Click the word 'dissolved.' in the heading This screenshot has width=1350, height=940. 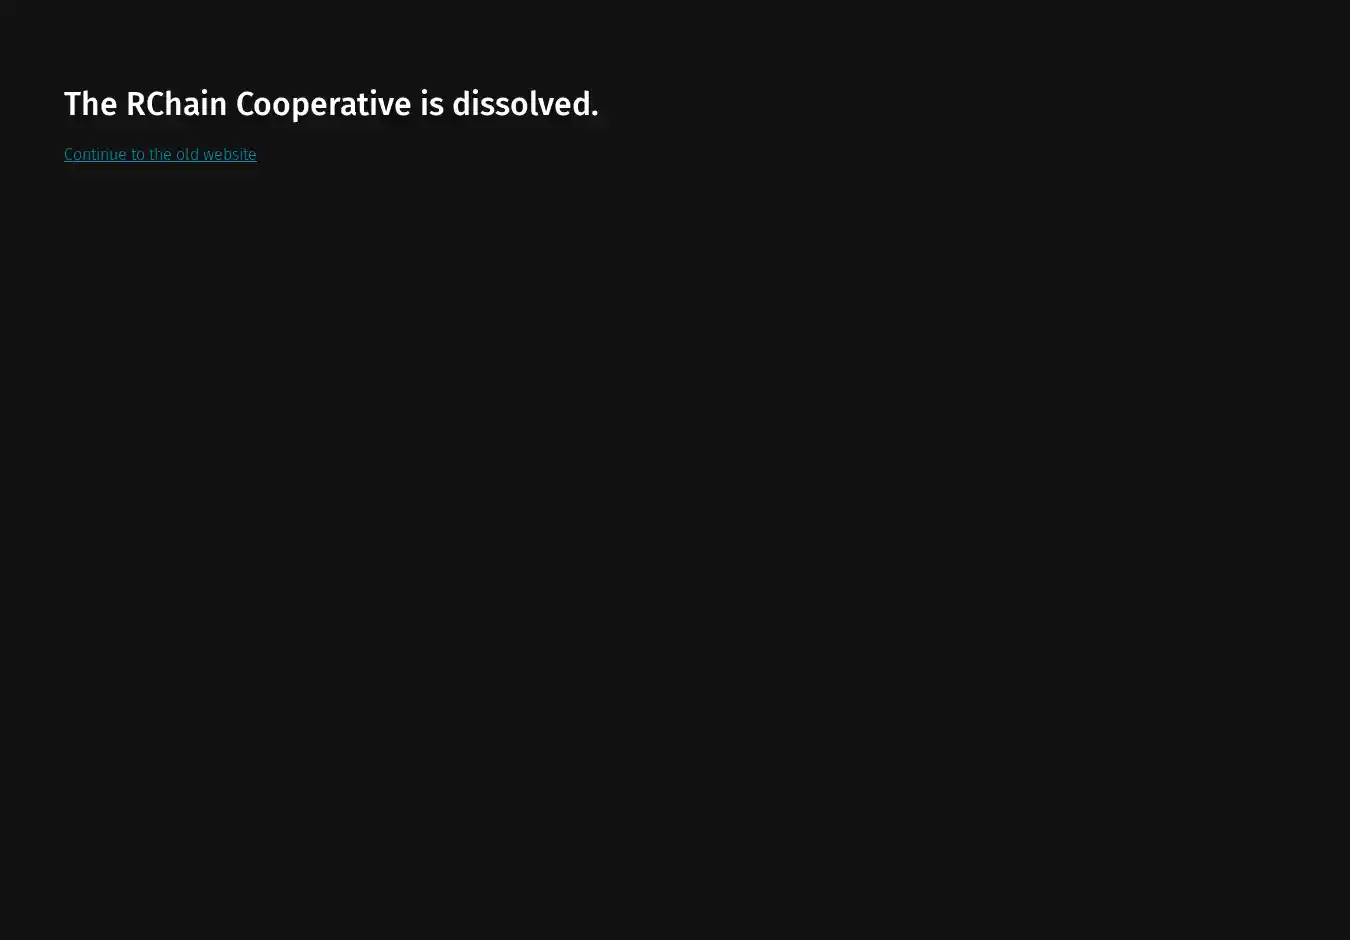[x=525, y=104]
